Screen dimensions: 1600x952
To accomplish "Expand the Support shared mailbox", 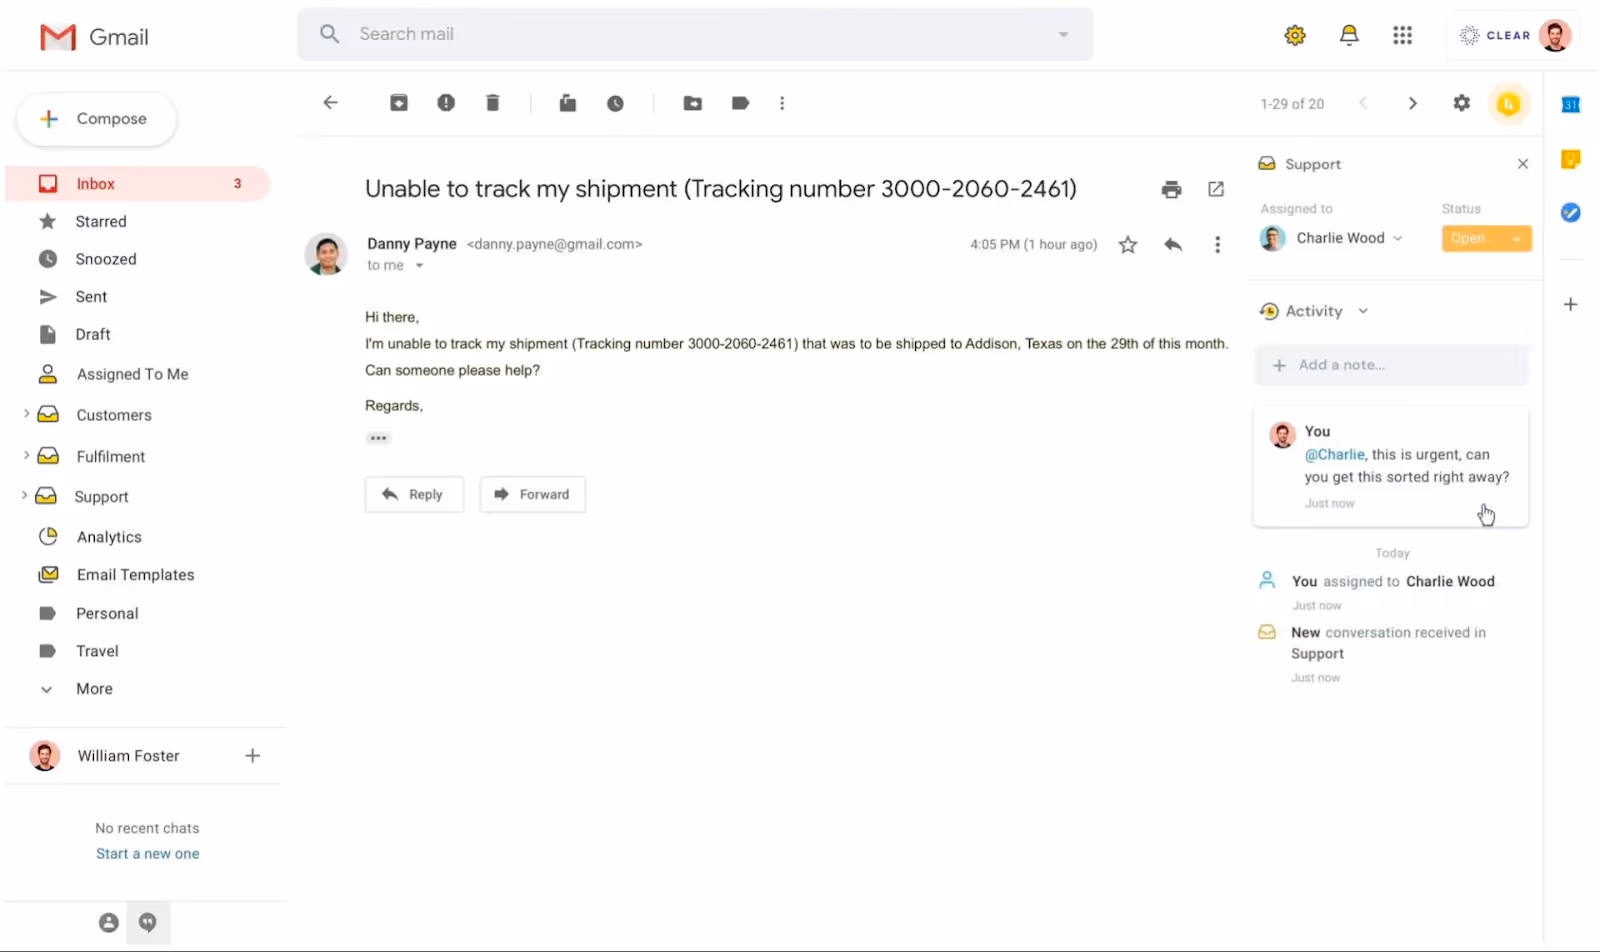I will coord(24,495).
